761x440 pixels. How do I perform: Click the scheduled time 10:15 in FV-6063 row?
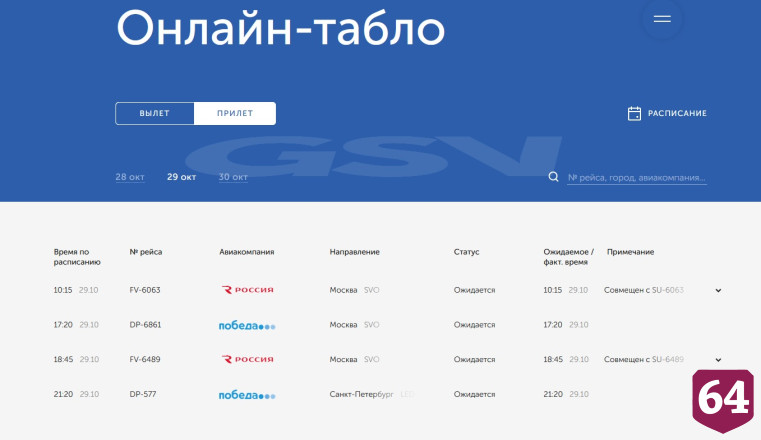[63, 290]
